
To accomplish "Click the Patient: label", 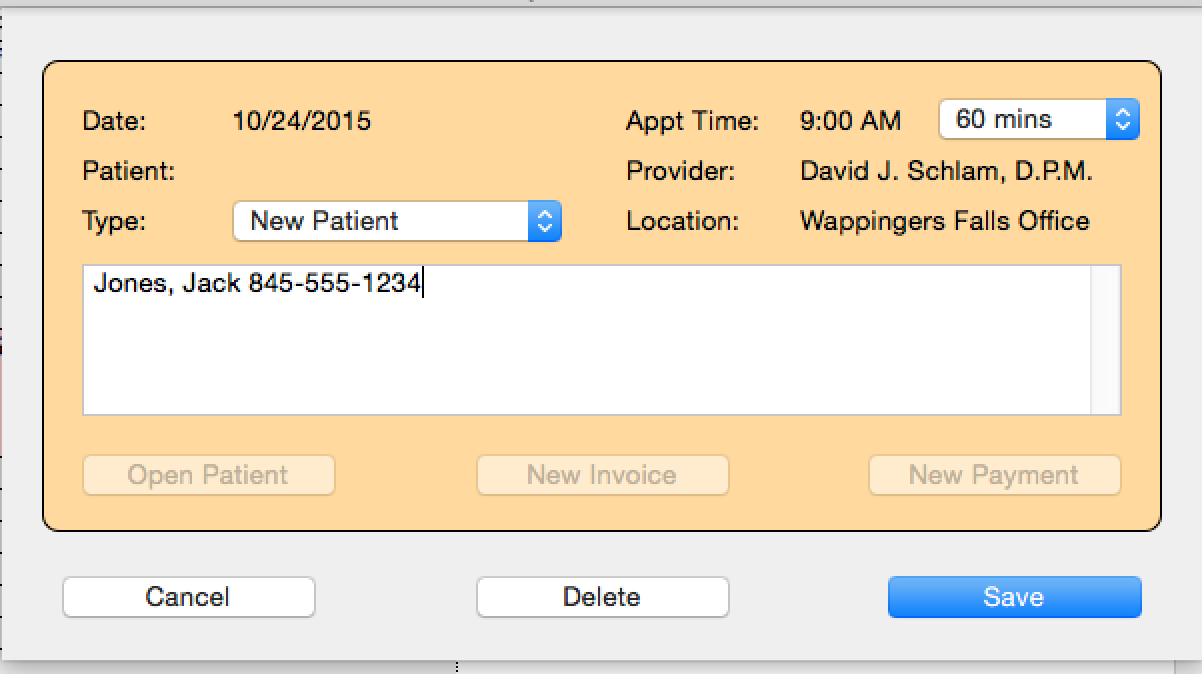I will point(128,171).
